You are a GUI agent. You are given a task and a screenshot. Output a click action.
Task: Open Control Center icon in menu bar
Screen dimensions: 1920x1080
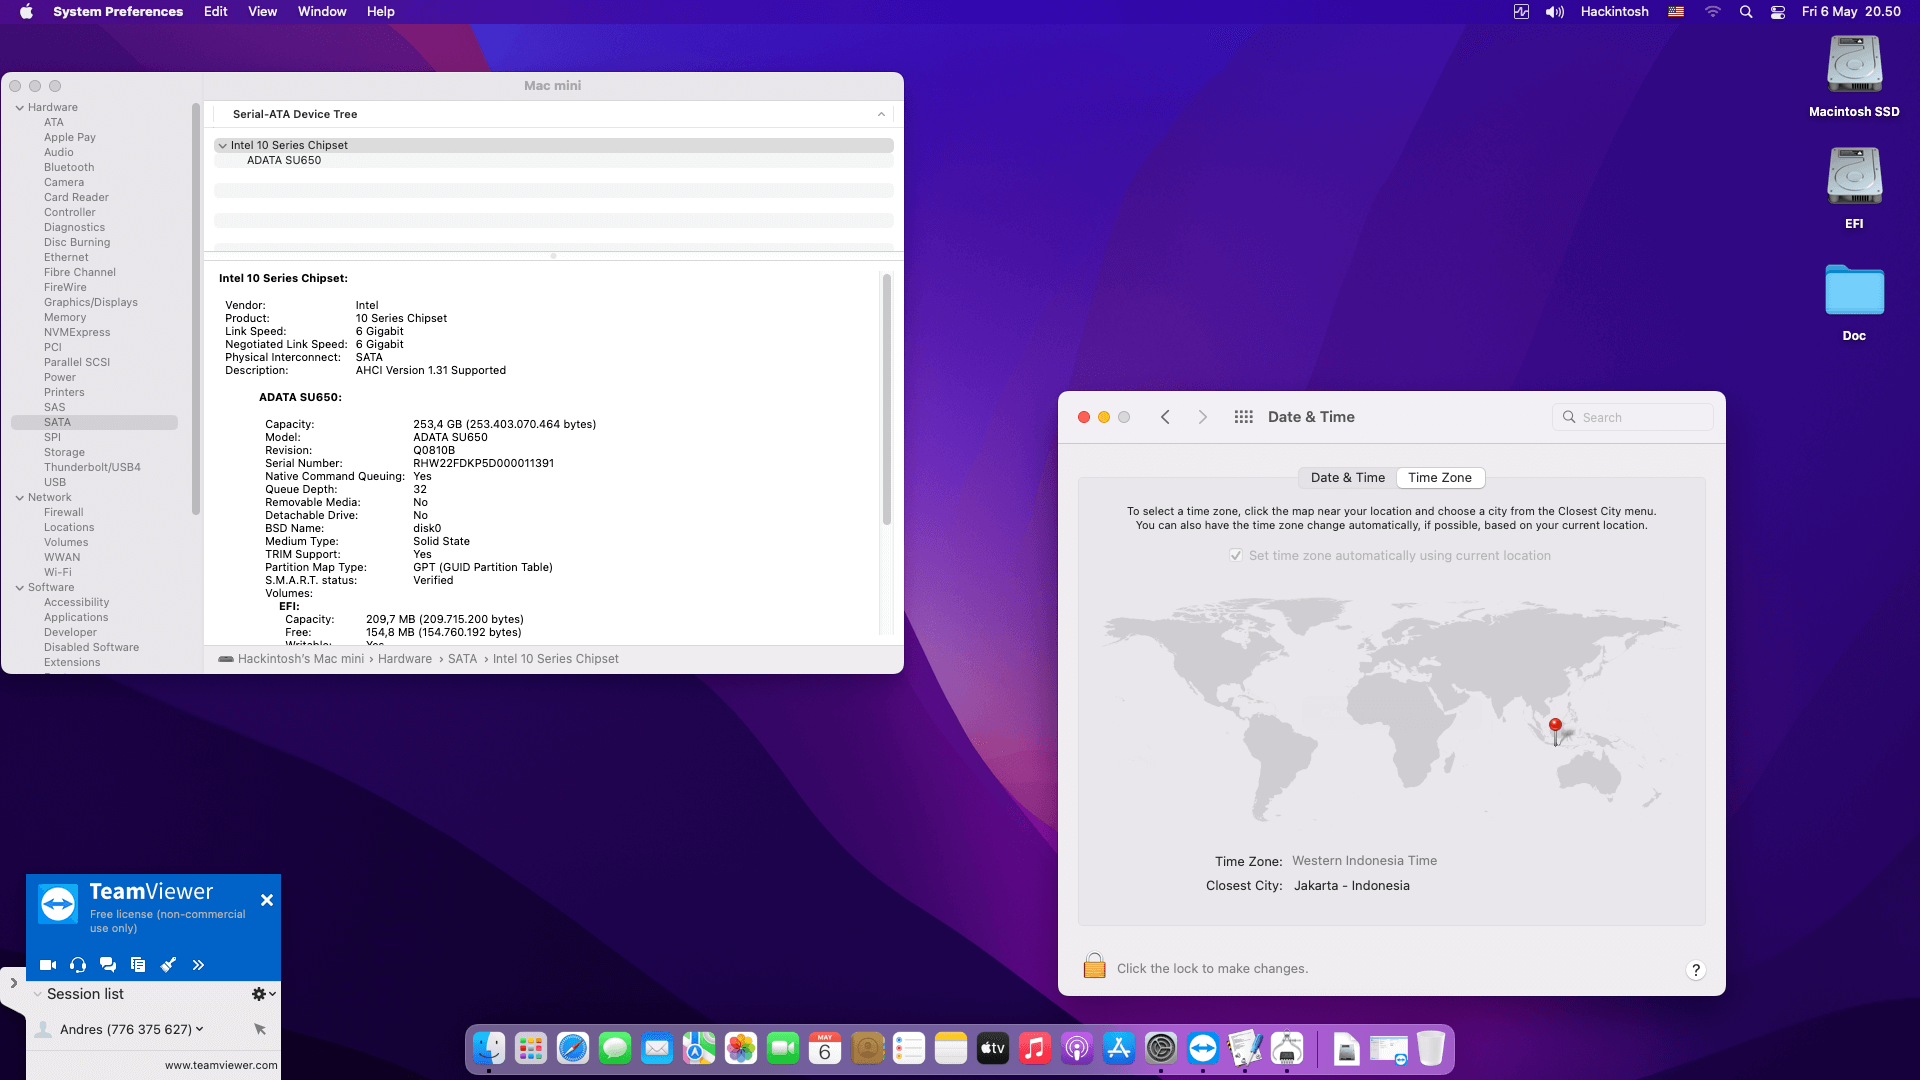click(1777, 12)
